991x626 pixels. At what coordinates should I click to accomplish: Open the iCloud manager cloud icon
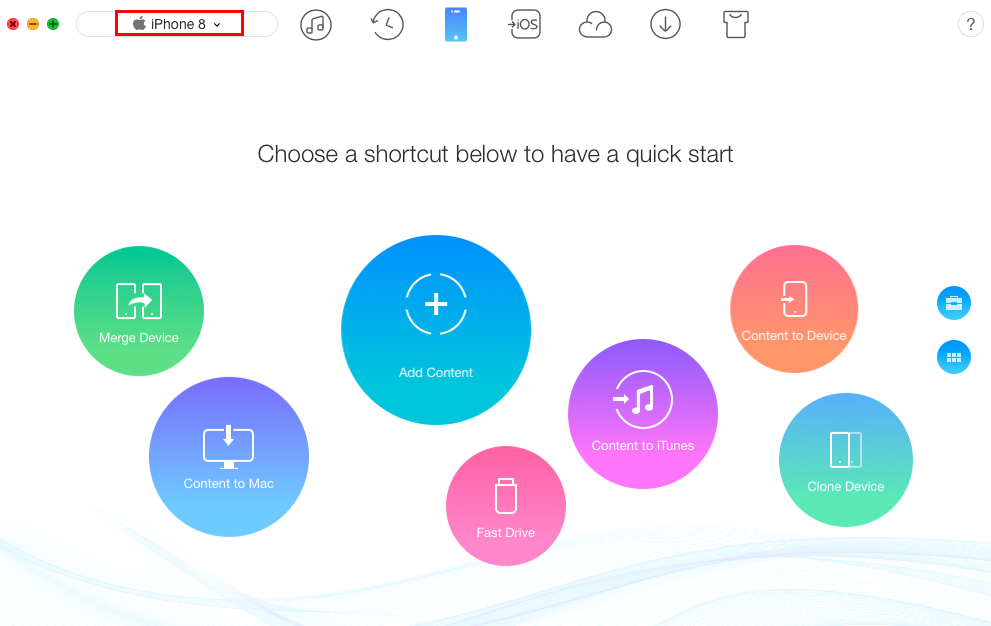coord(595,24)
